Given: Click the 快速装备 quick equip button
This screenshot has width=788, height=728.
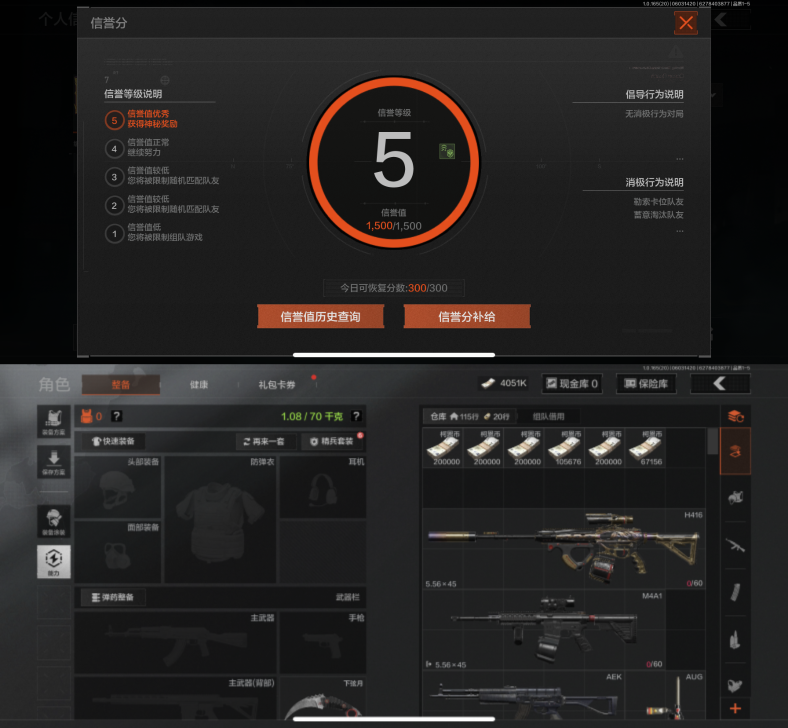Looking at the screenshot, I should click(x=113, y=441).
